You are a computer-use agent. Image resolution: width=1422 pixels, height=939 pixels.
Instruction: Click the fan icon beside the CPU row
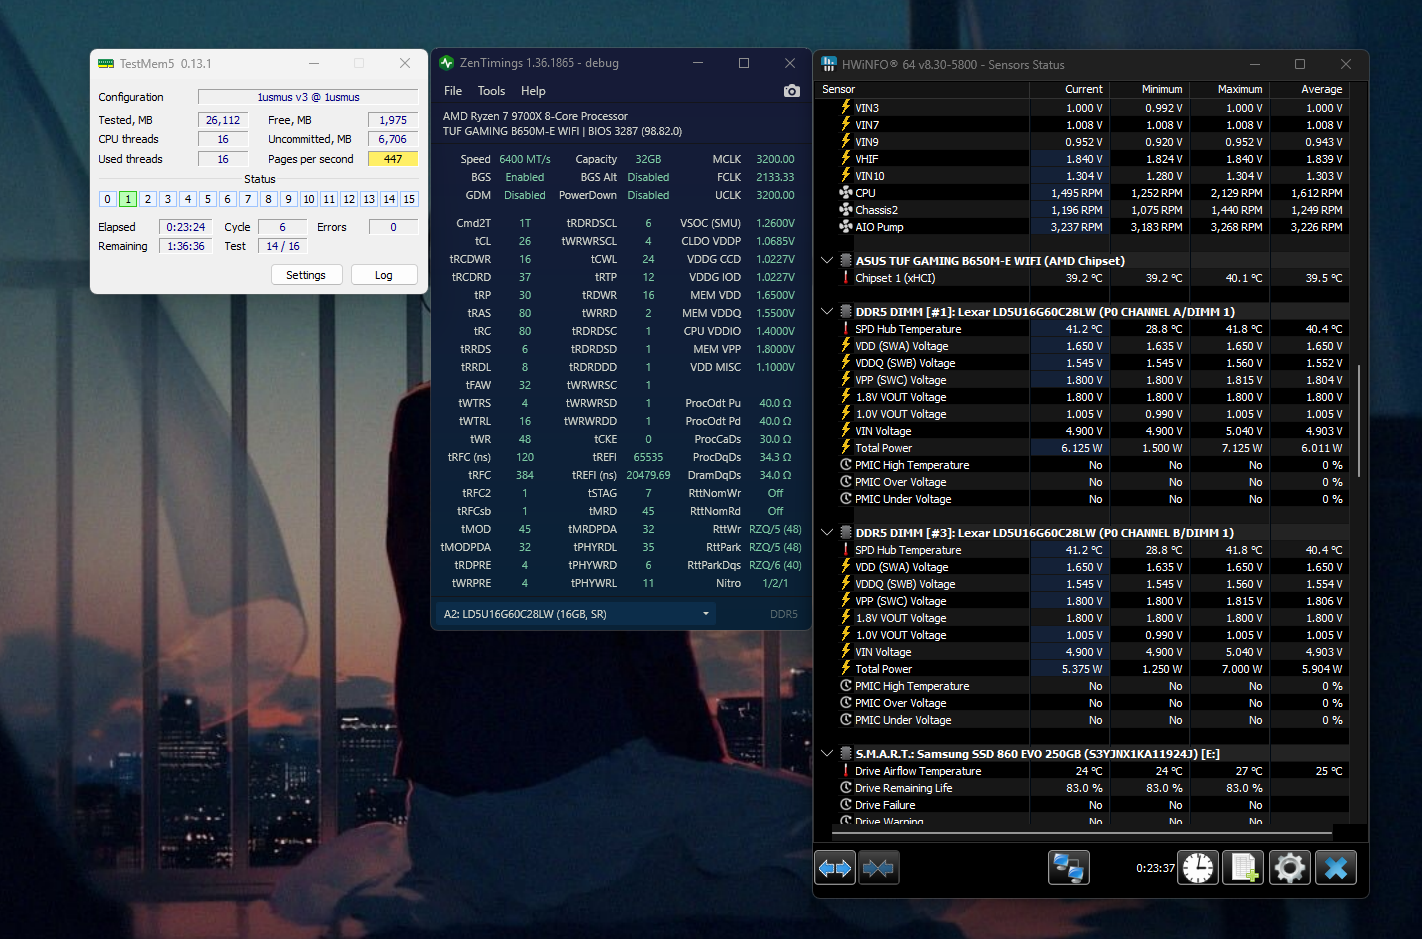[x=845, y=193]
